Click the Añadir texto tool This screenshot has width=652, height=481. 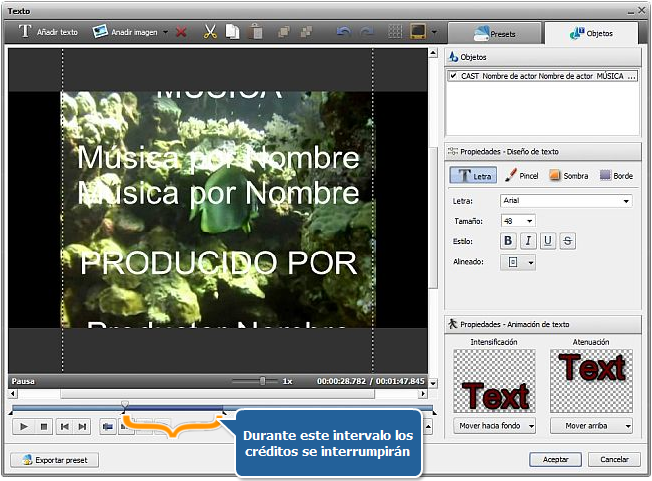click(x=48, y=32)
